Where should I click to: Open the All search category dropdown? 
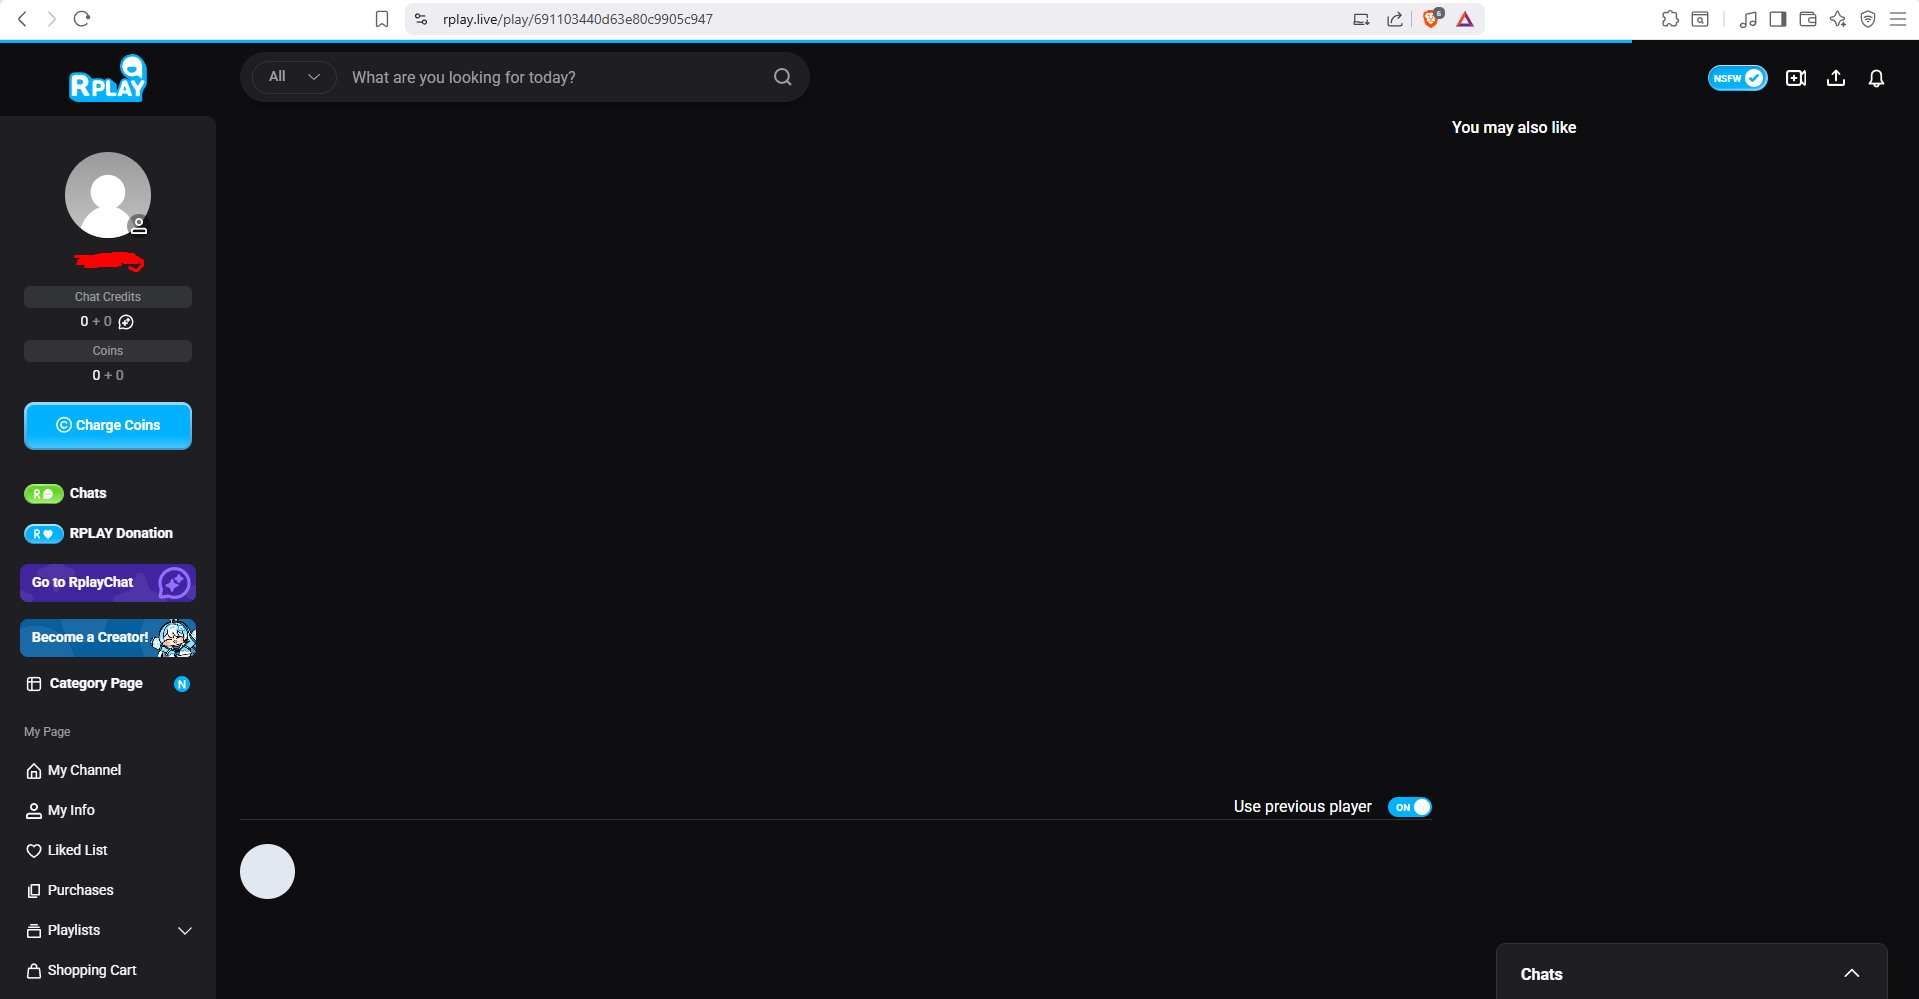(x=294, y=77)
